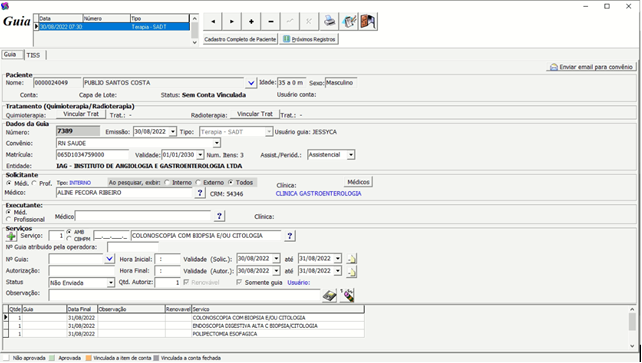The image size is (642, 363).
Task: Delete record minus button
Action: 270,22
